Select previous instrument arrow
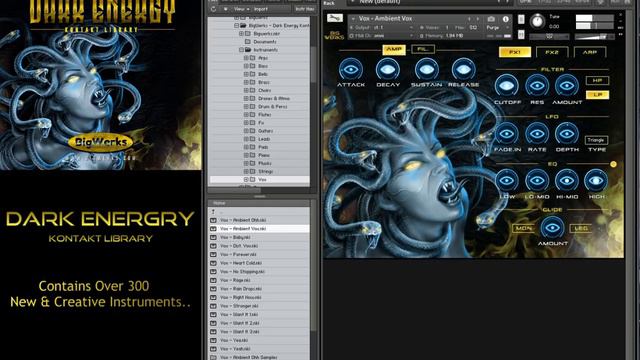The width and height of the screenshot is (640, 360). click(x=469, y=19)
